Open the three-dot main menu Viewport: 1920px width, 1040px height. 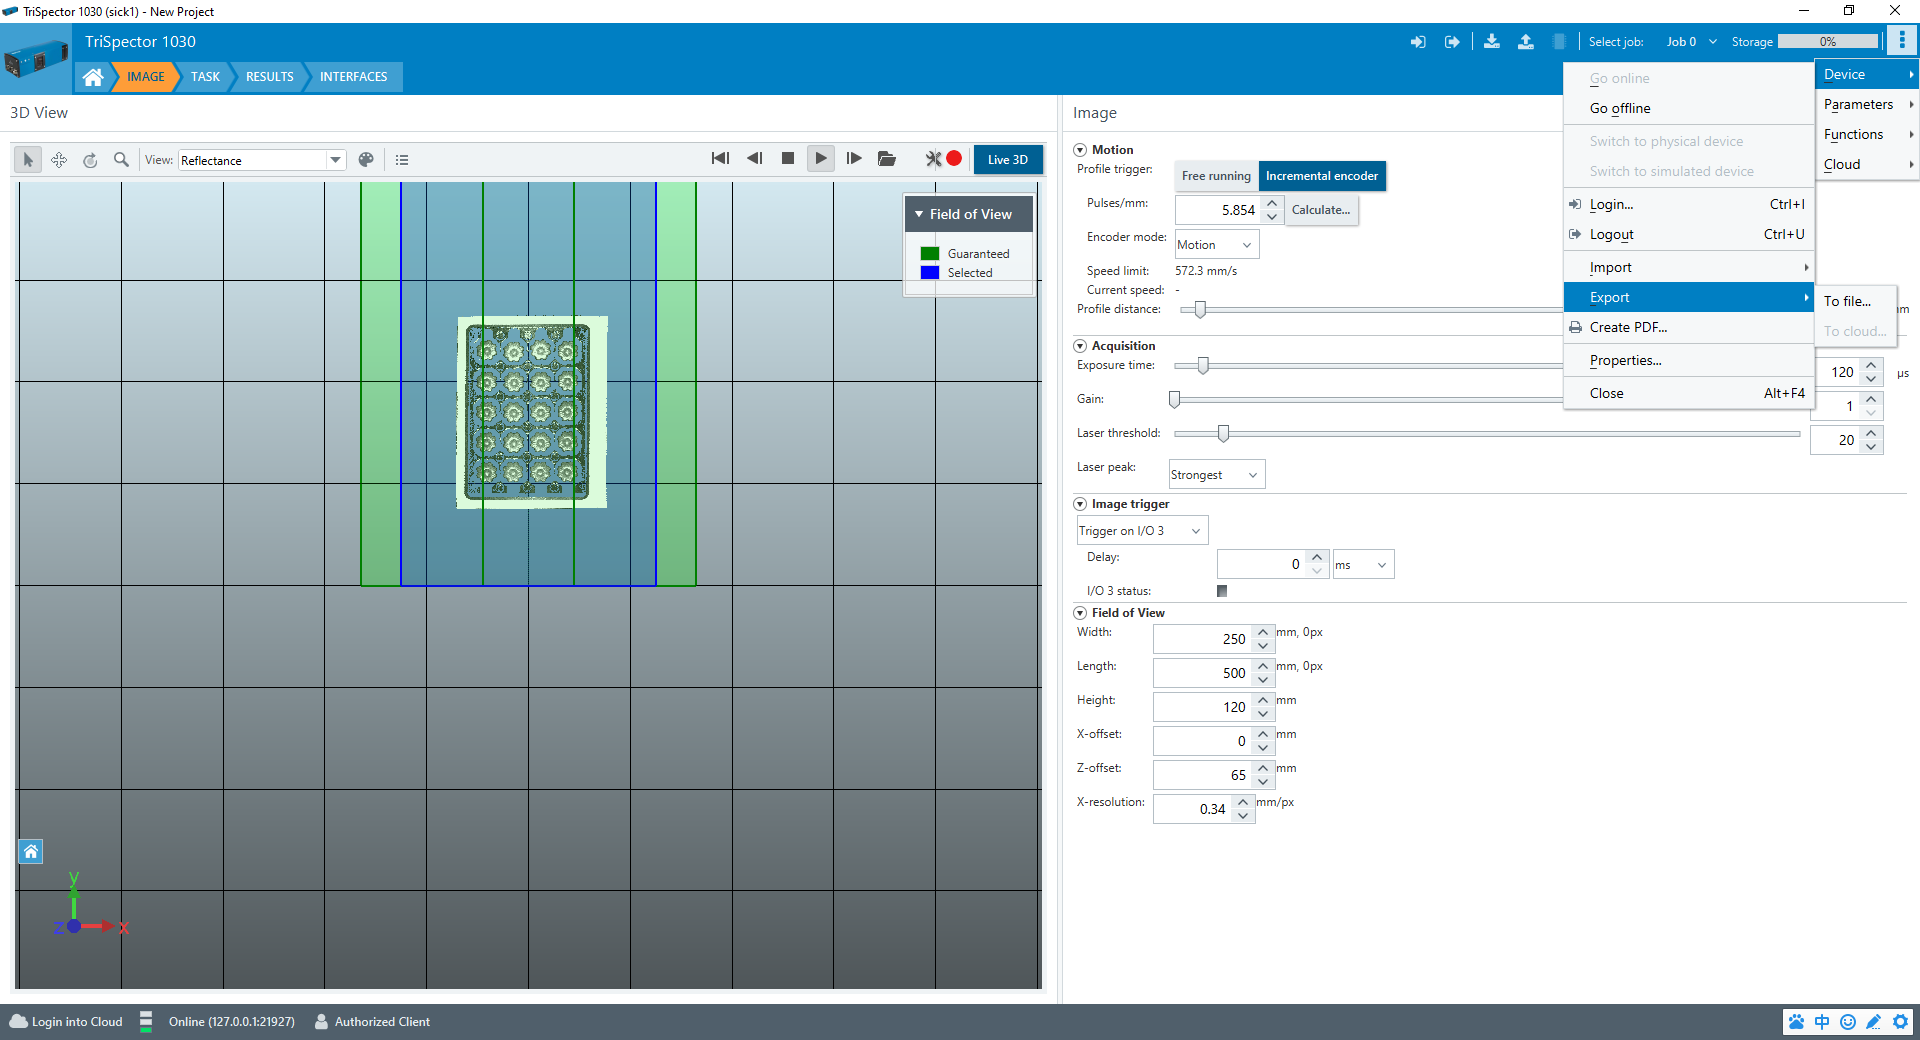[x=1902, y=41]
